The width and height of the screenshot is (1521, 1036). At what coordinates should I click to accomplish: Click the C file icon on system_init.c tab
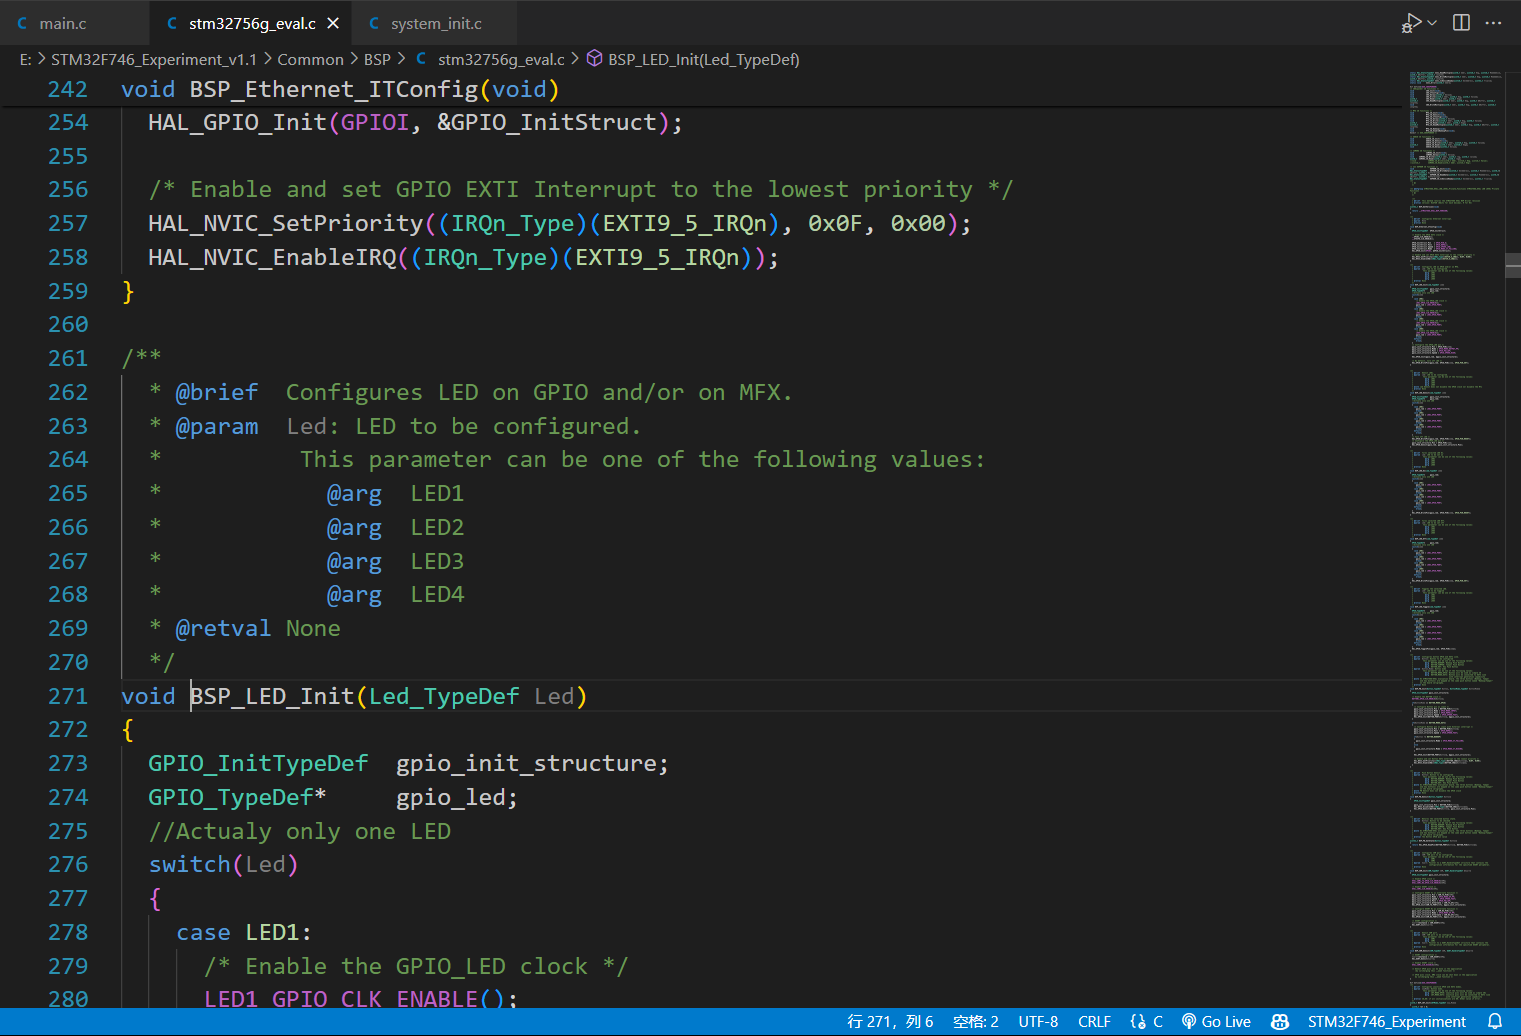(374, 23)
